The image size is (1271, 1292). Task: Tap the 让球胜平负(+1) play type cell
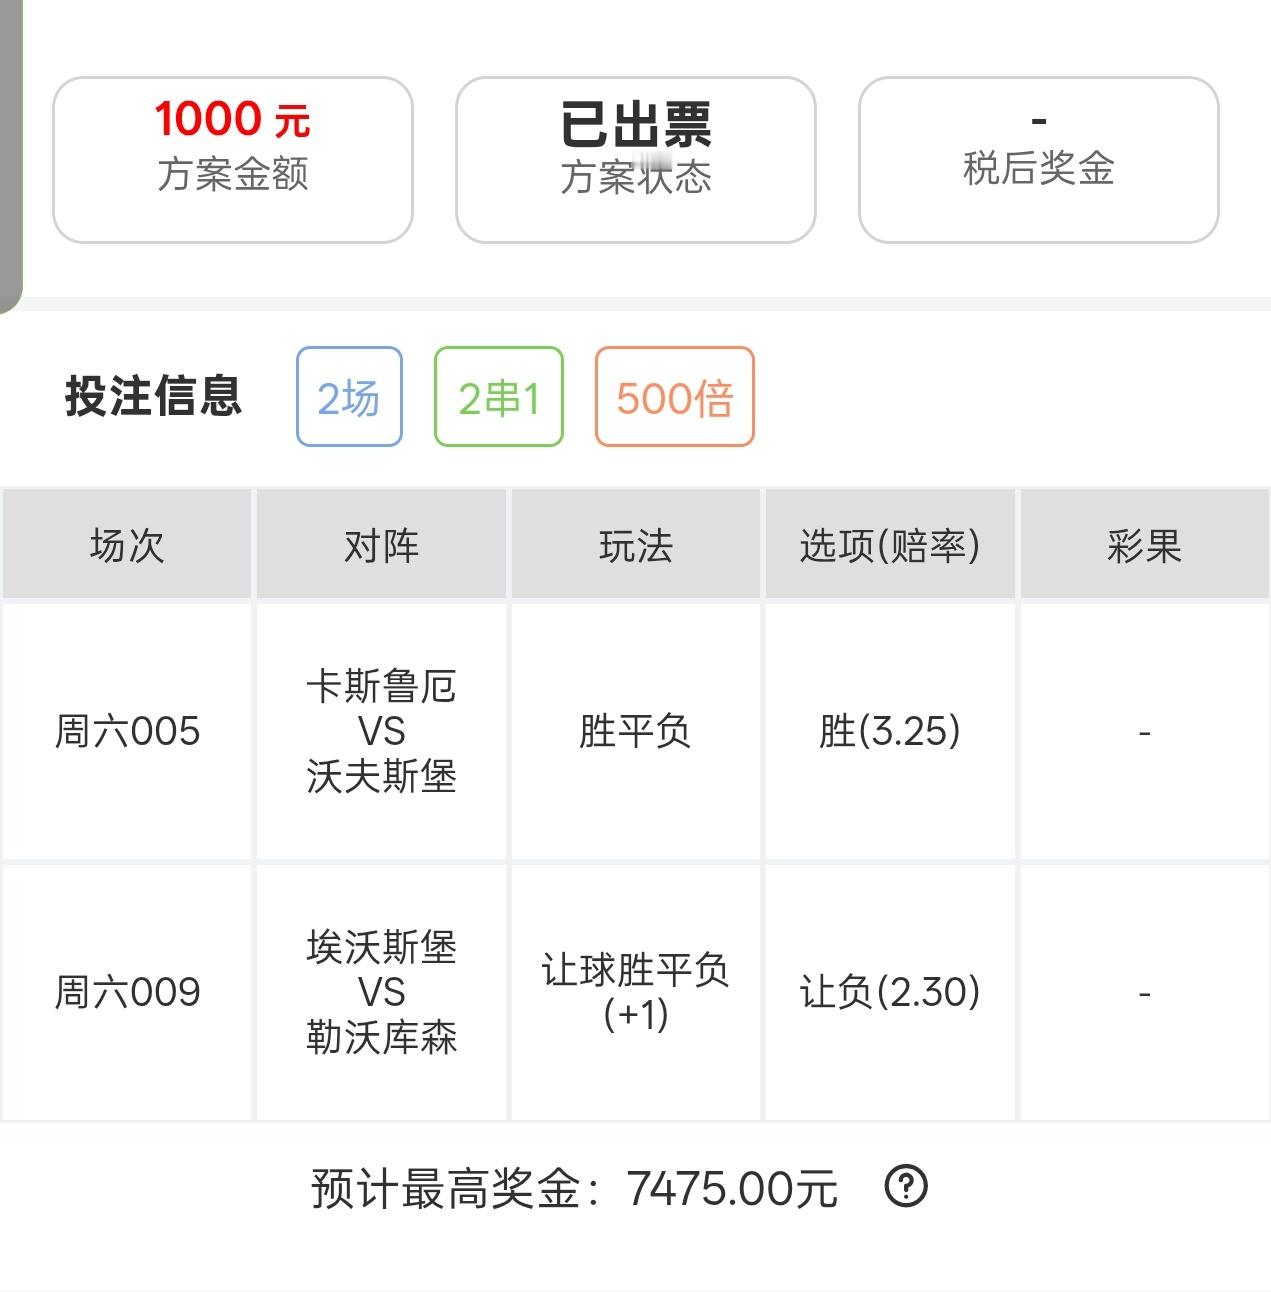coord(636,992)
